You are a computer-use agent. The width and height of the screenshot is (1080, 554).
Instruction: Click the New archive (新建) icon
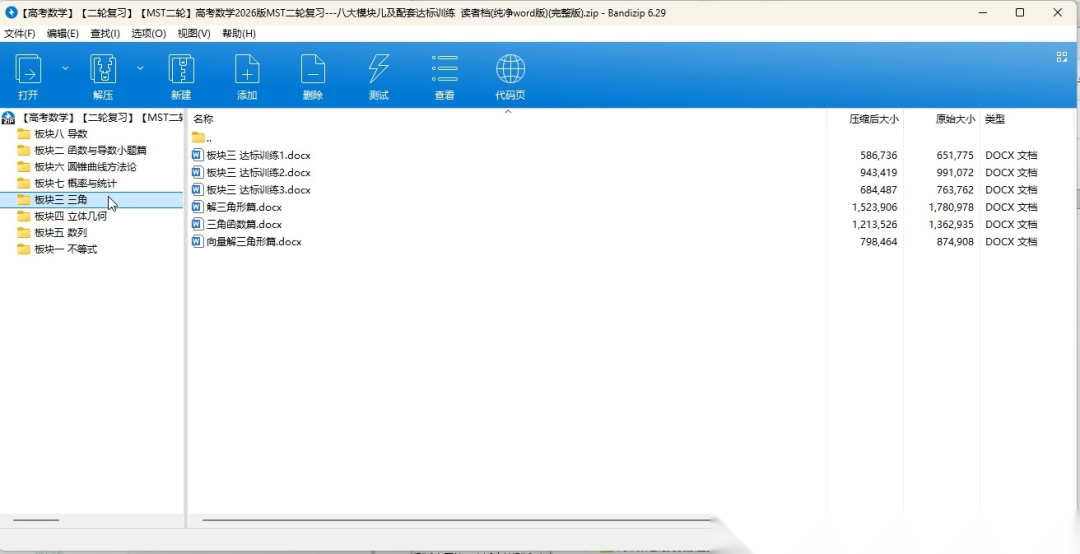pos(181,70)
